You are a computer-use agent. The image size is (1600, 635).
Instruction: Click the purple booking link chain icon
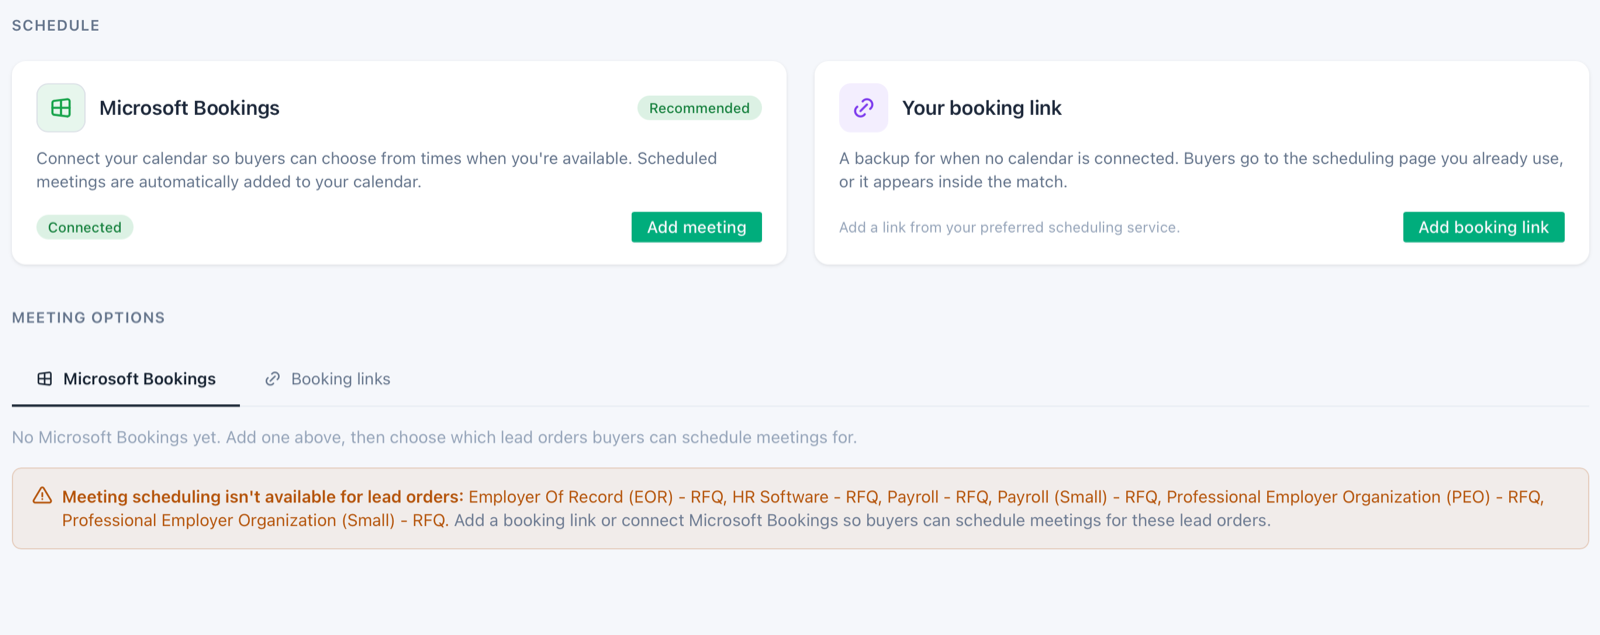tap(863, 108)
